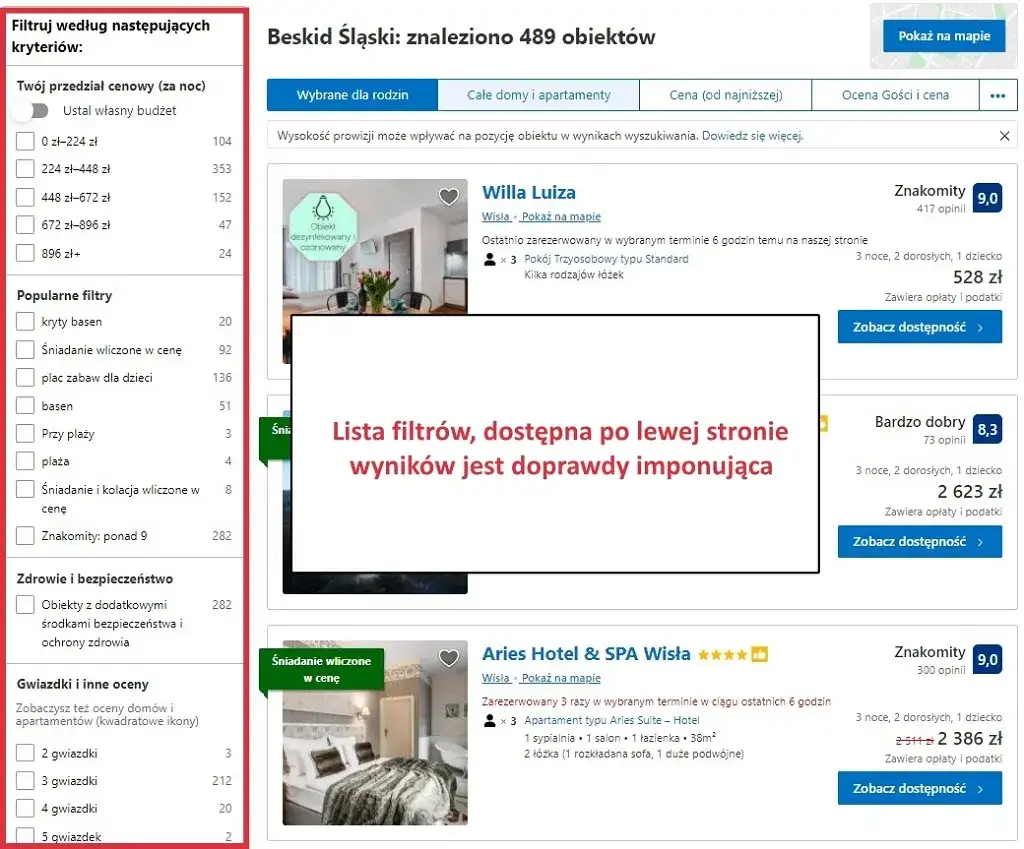Select the Ocena Gości i cena tab
The height and width of the screenshot is (849, 1024).
tap(895, 94)
